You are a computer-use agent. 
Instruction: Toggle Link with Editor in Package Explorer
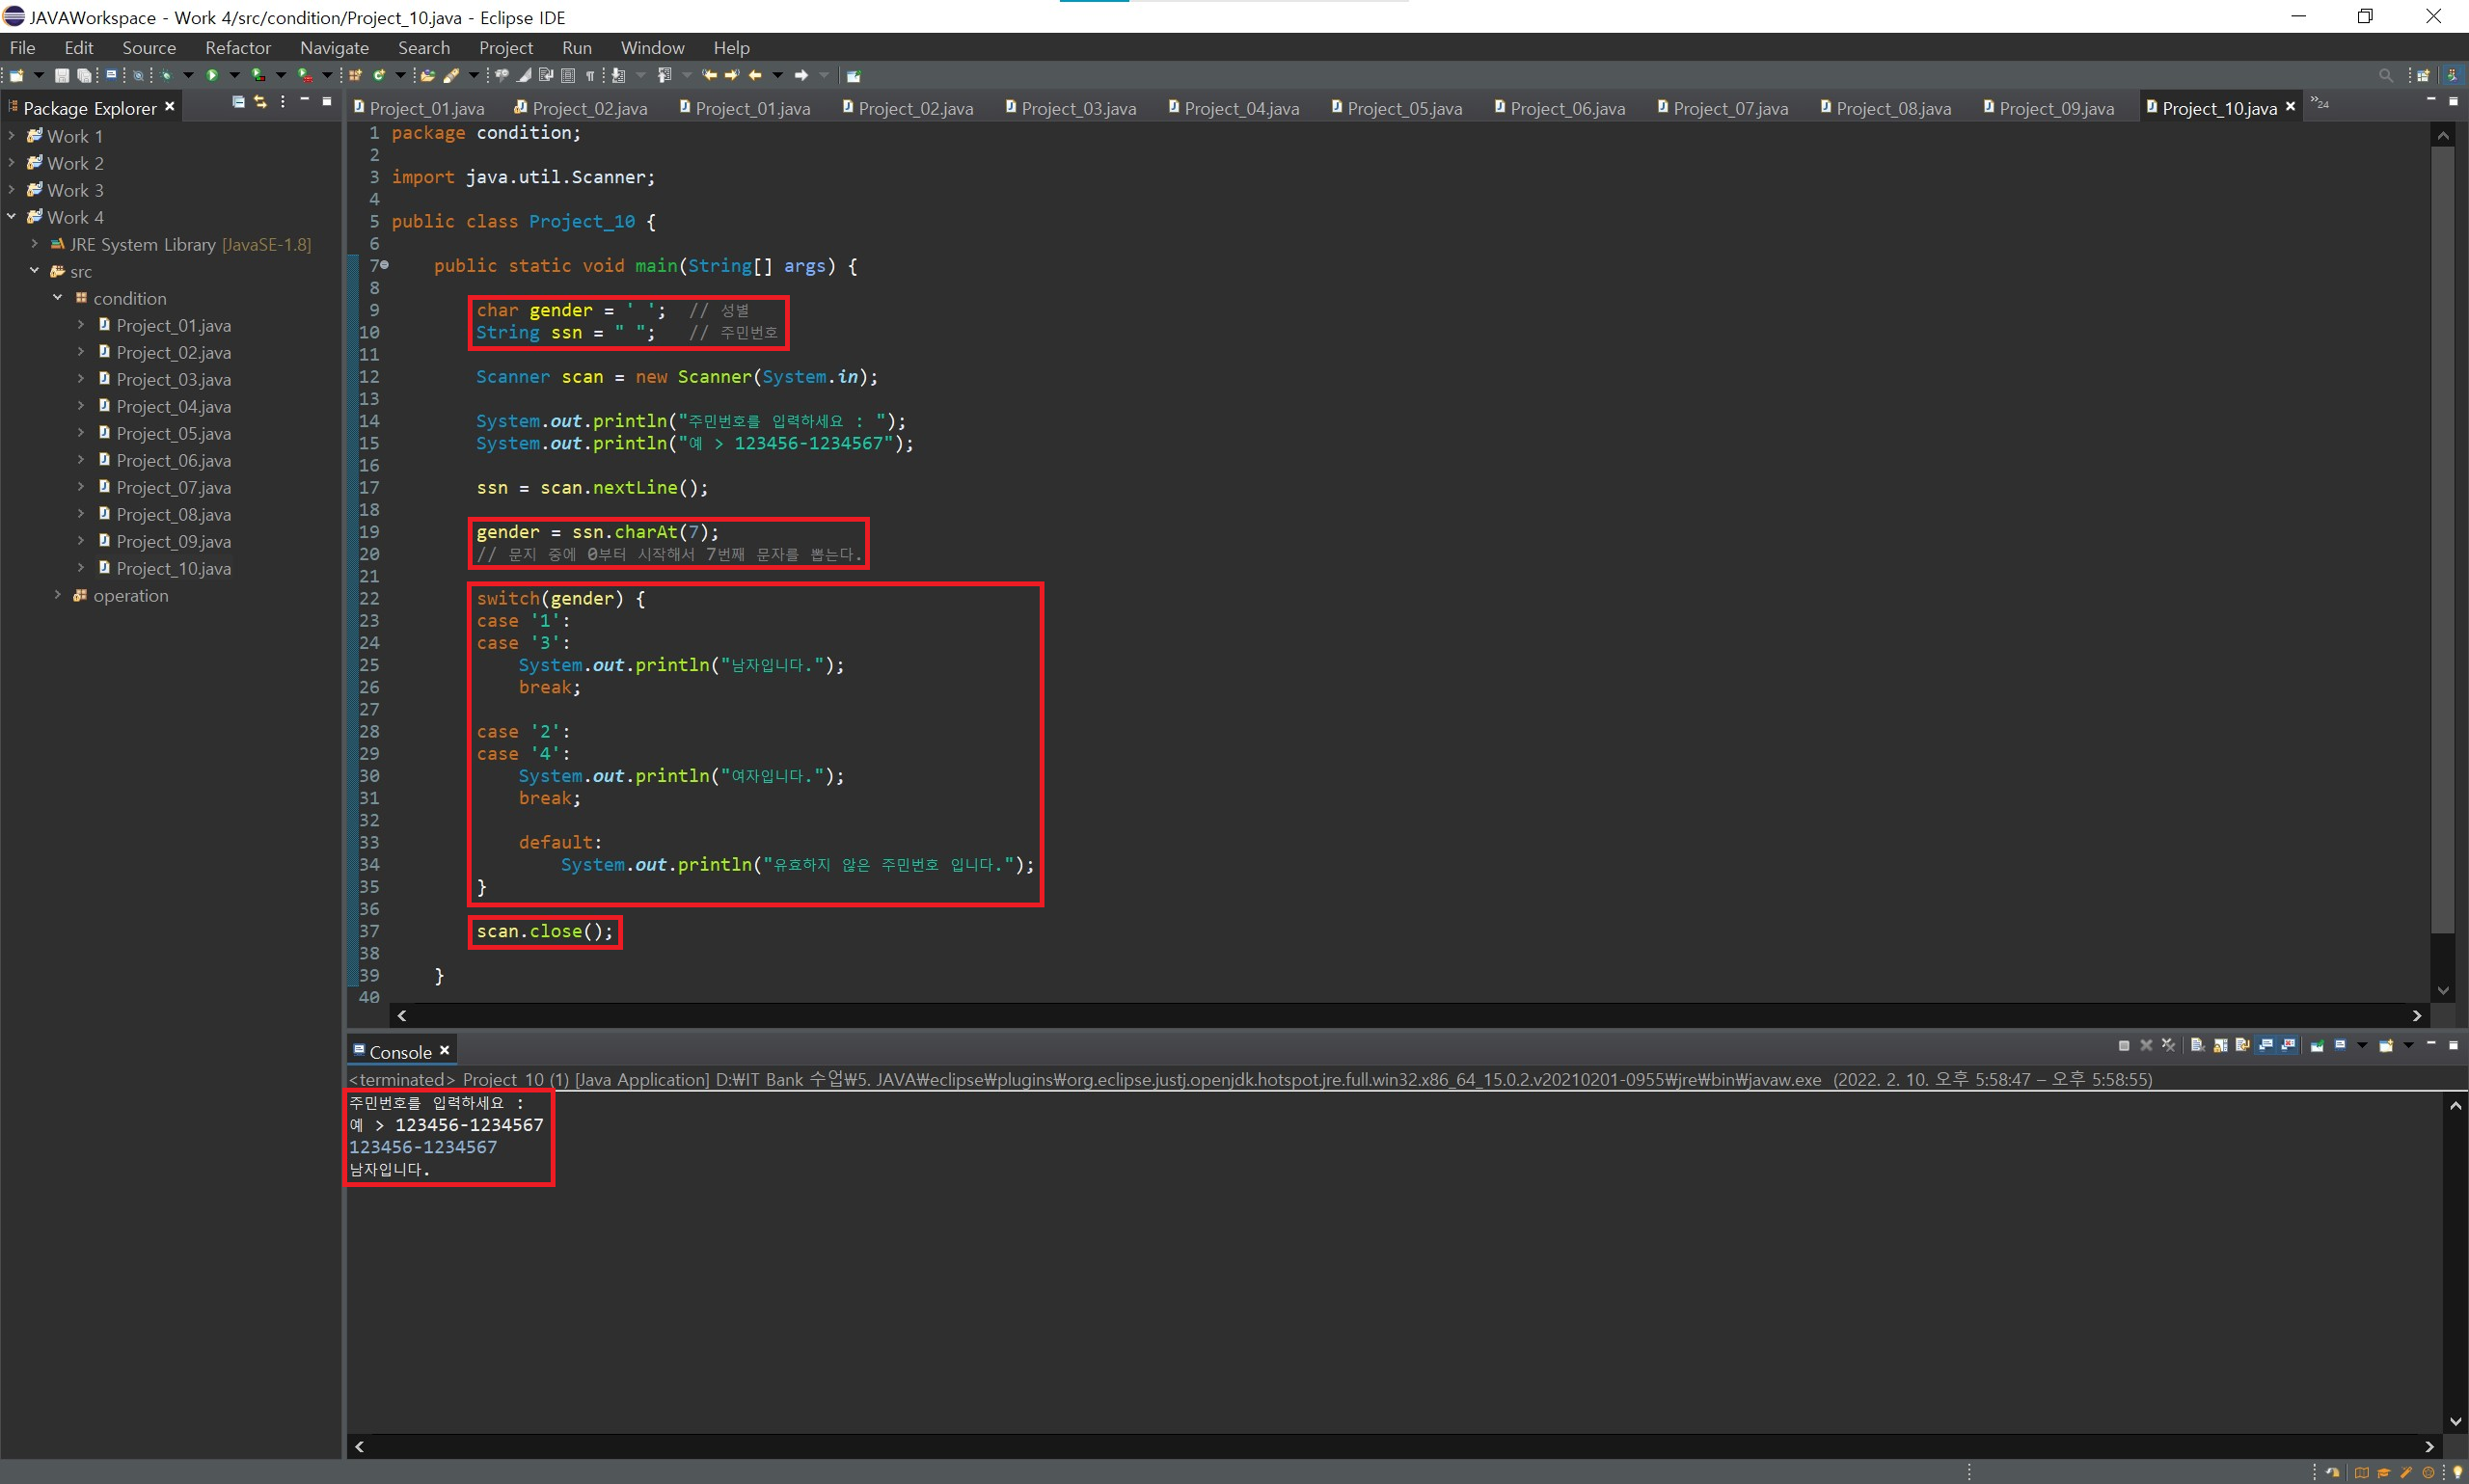tap(260, 102)
